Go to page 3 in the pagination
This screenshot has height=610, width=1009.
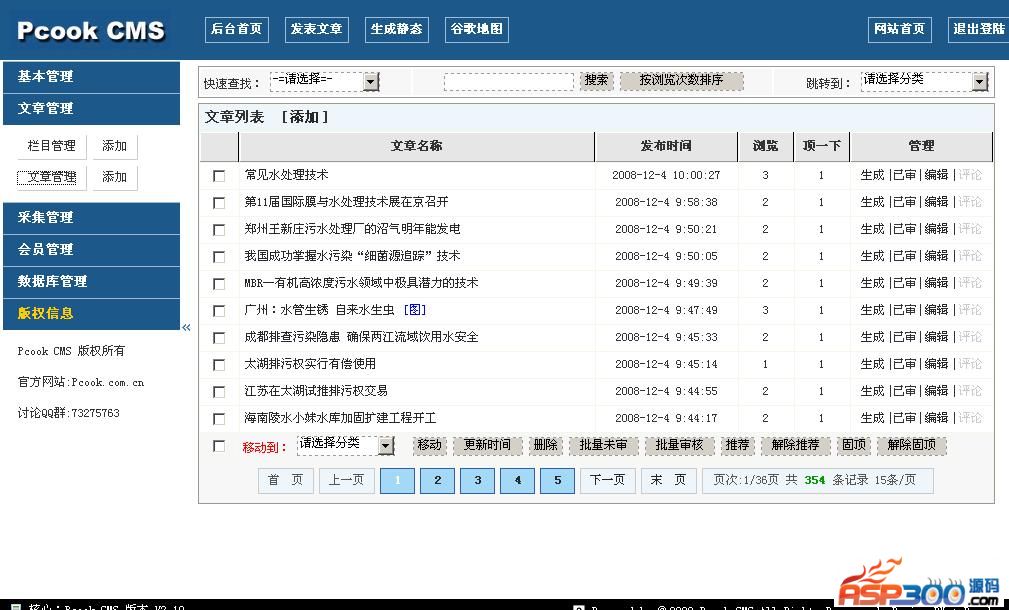coord(477,481)
